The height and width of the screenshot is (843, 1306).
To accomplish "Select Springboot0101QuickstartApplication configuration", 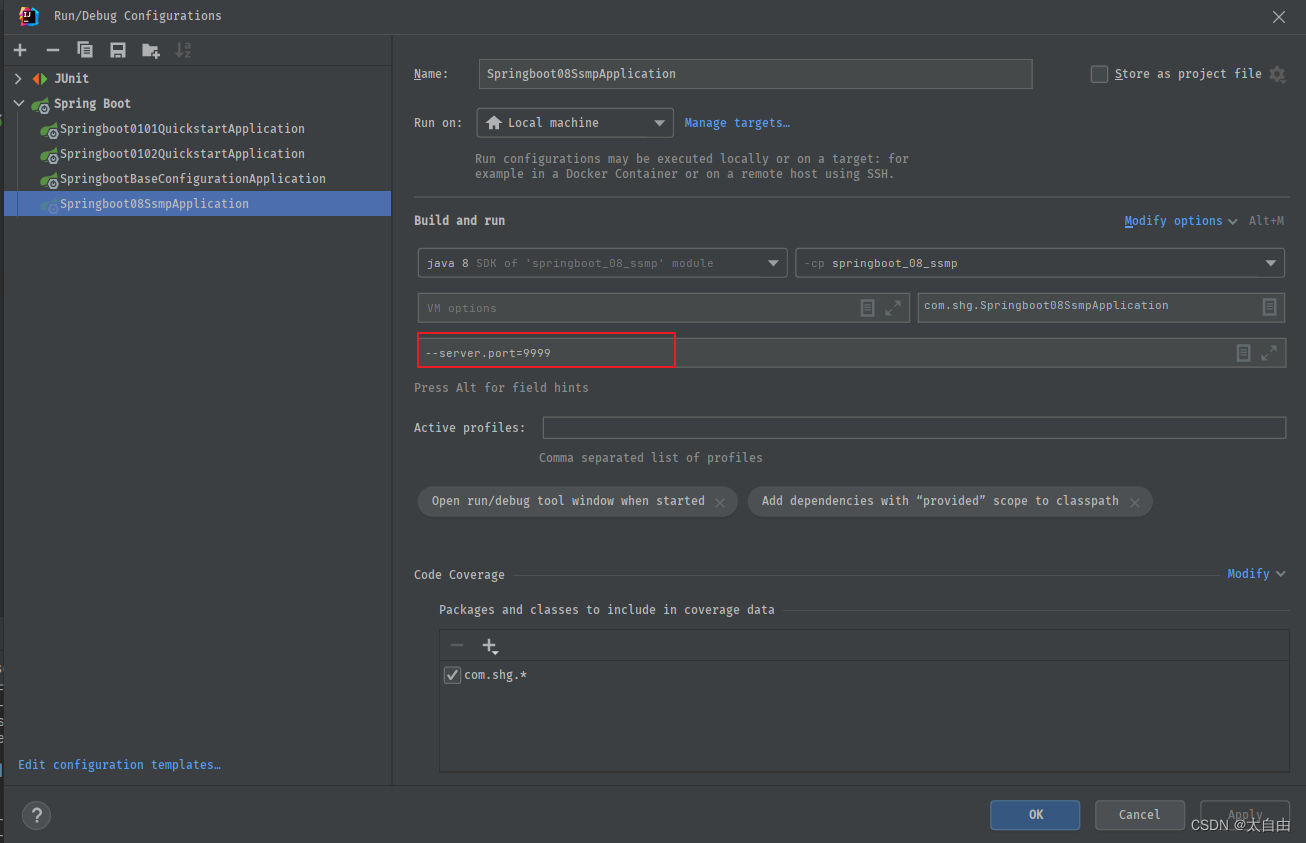I will tap(182, 129).
